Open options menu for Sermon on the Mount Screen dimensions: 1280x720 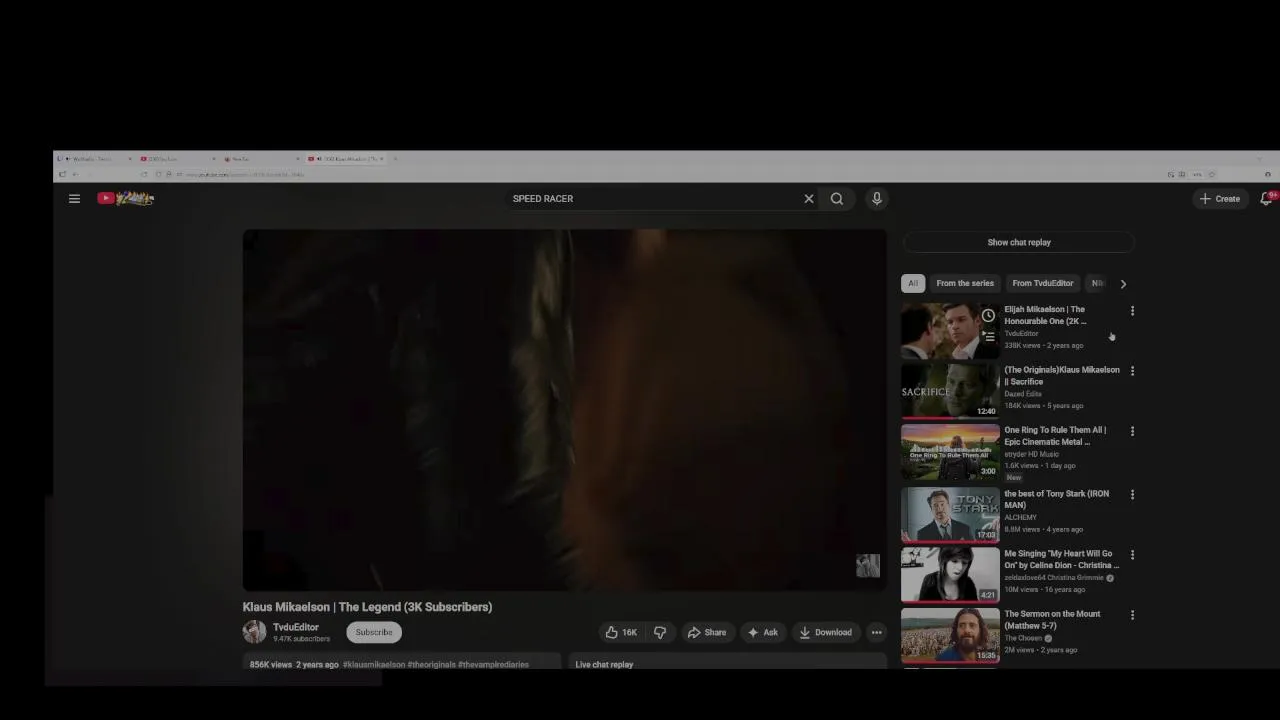(1132, 615)
